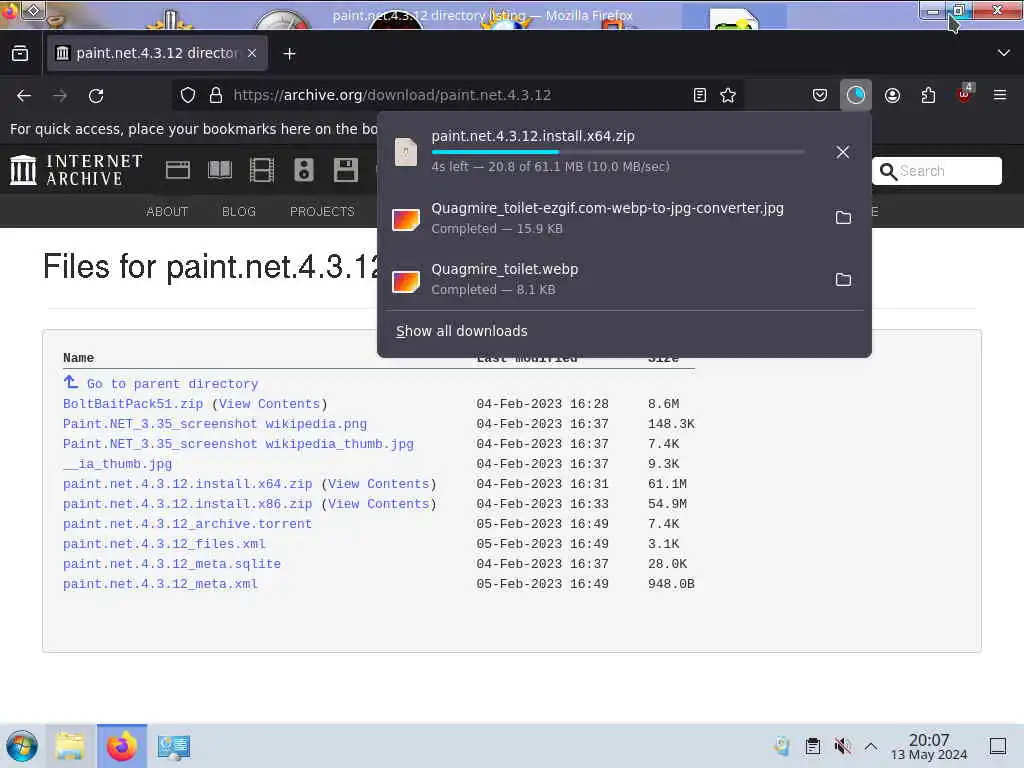Viewport: 1024px width, 768px height.
Task: View Contents of install.x86.zip
Action: 379,504
